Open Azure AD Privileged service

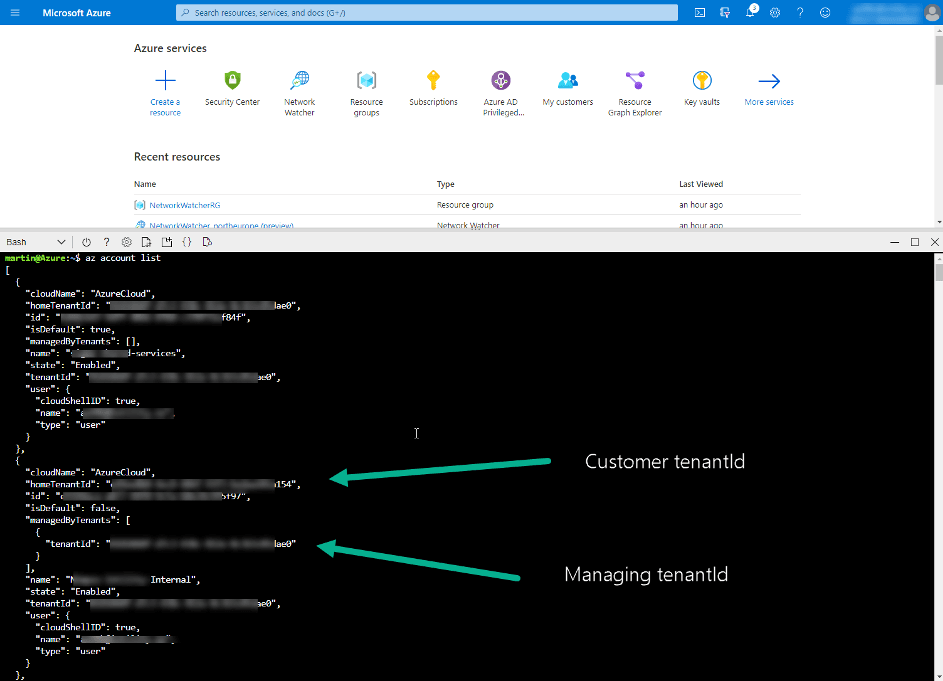tap(501, 93)
